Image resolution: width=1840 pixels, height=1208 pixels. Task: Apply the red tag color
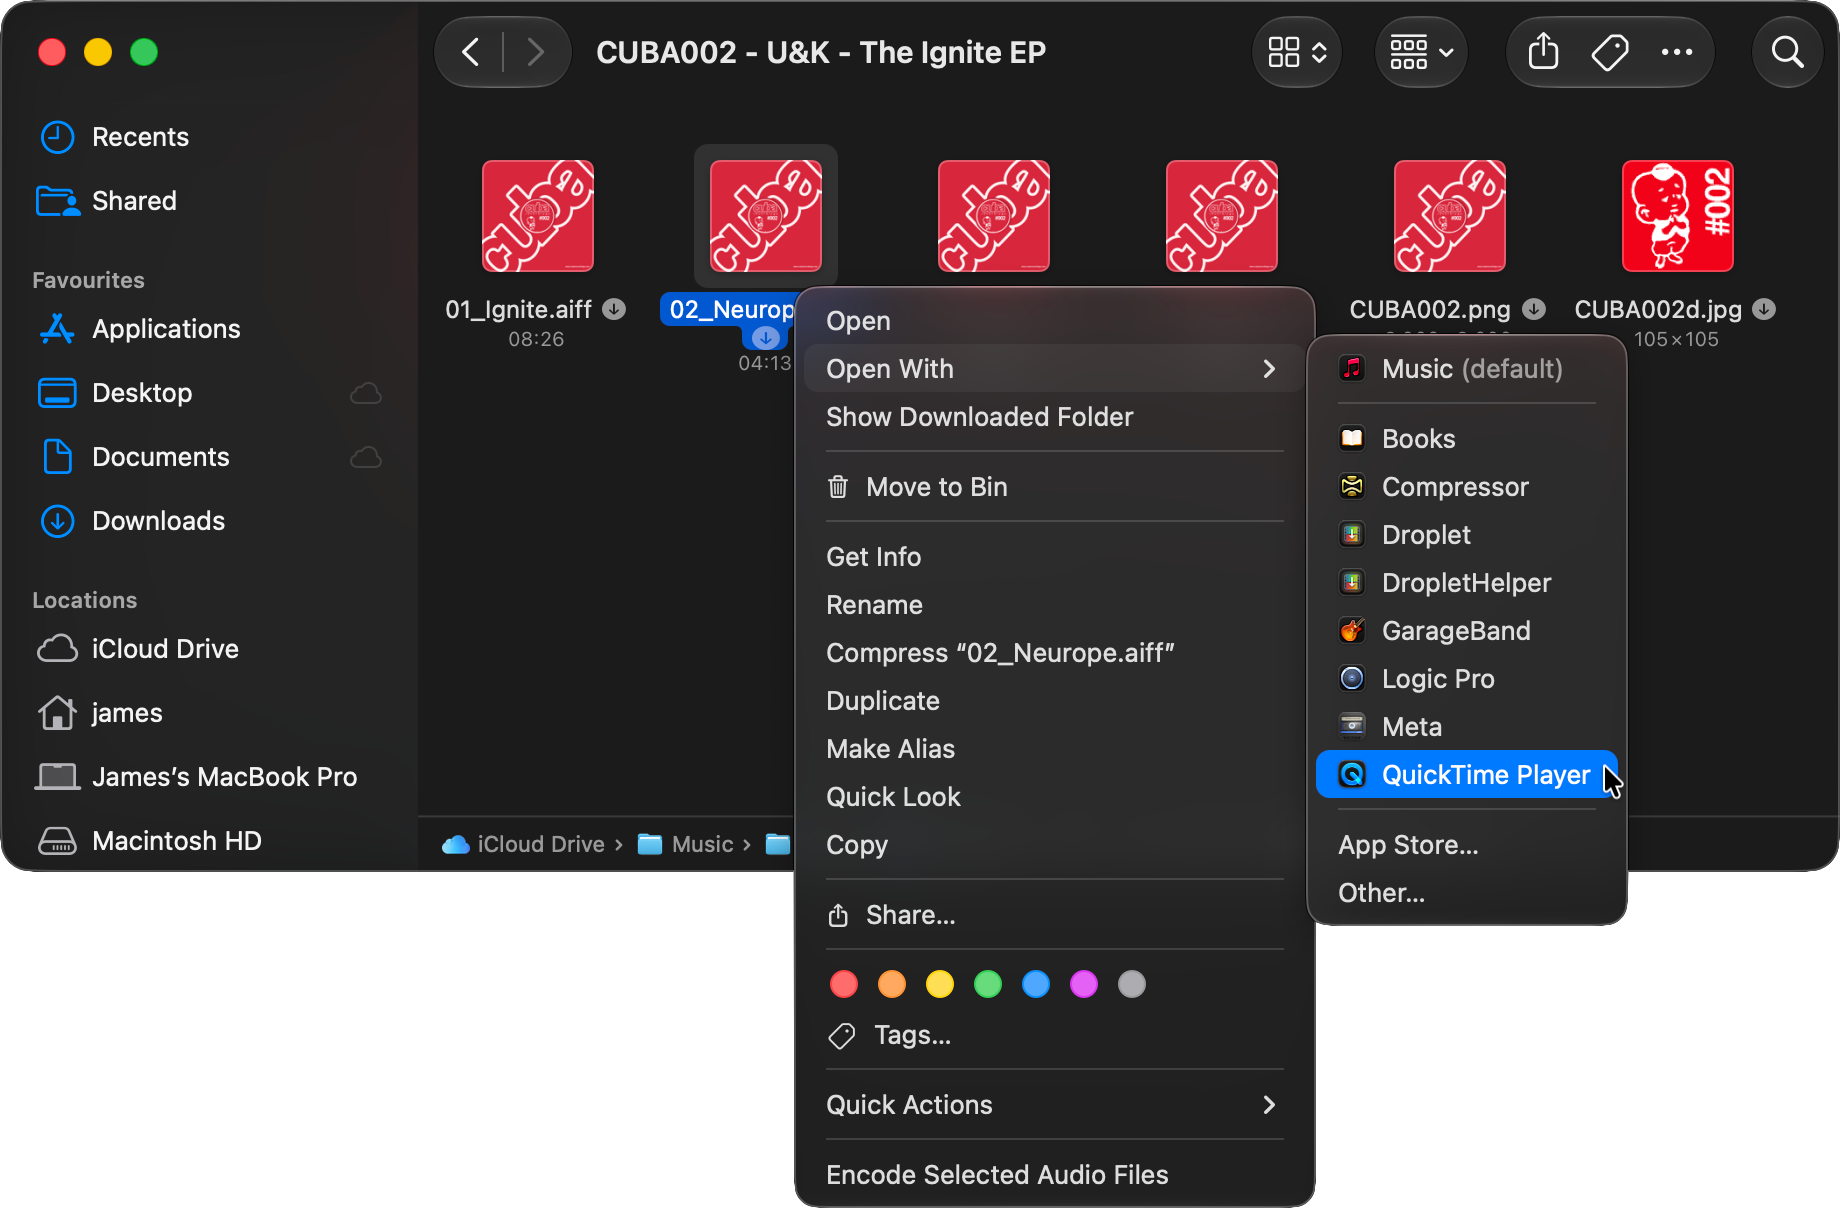tap(844, 984)
